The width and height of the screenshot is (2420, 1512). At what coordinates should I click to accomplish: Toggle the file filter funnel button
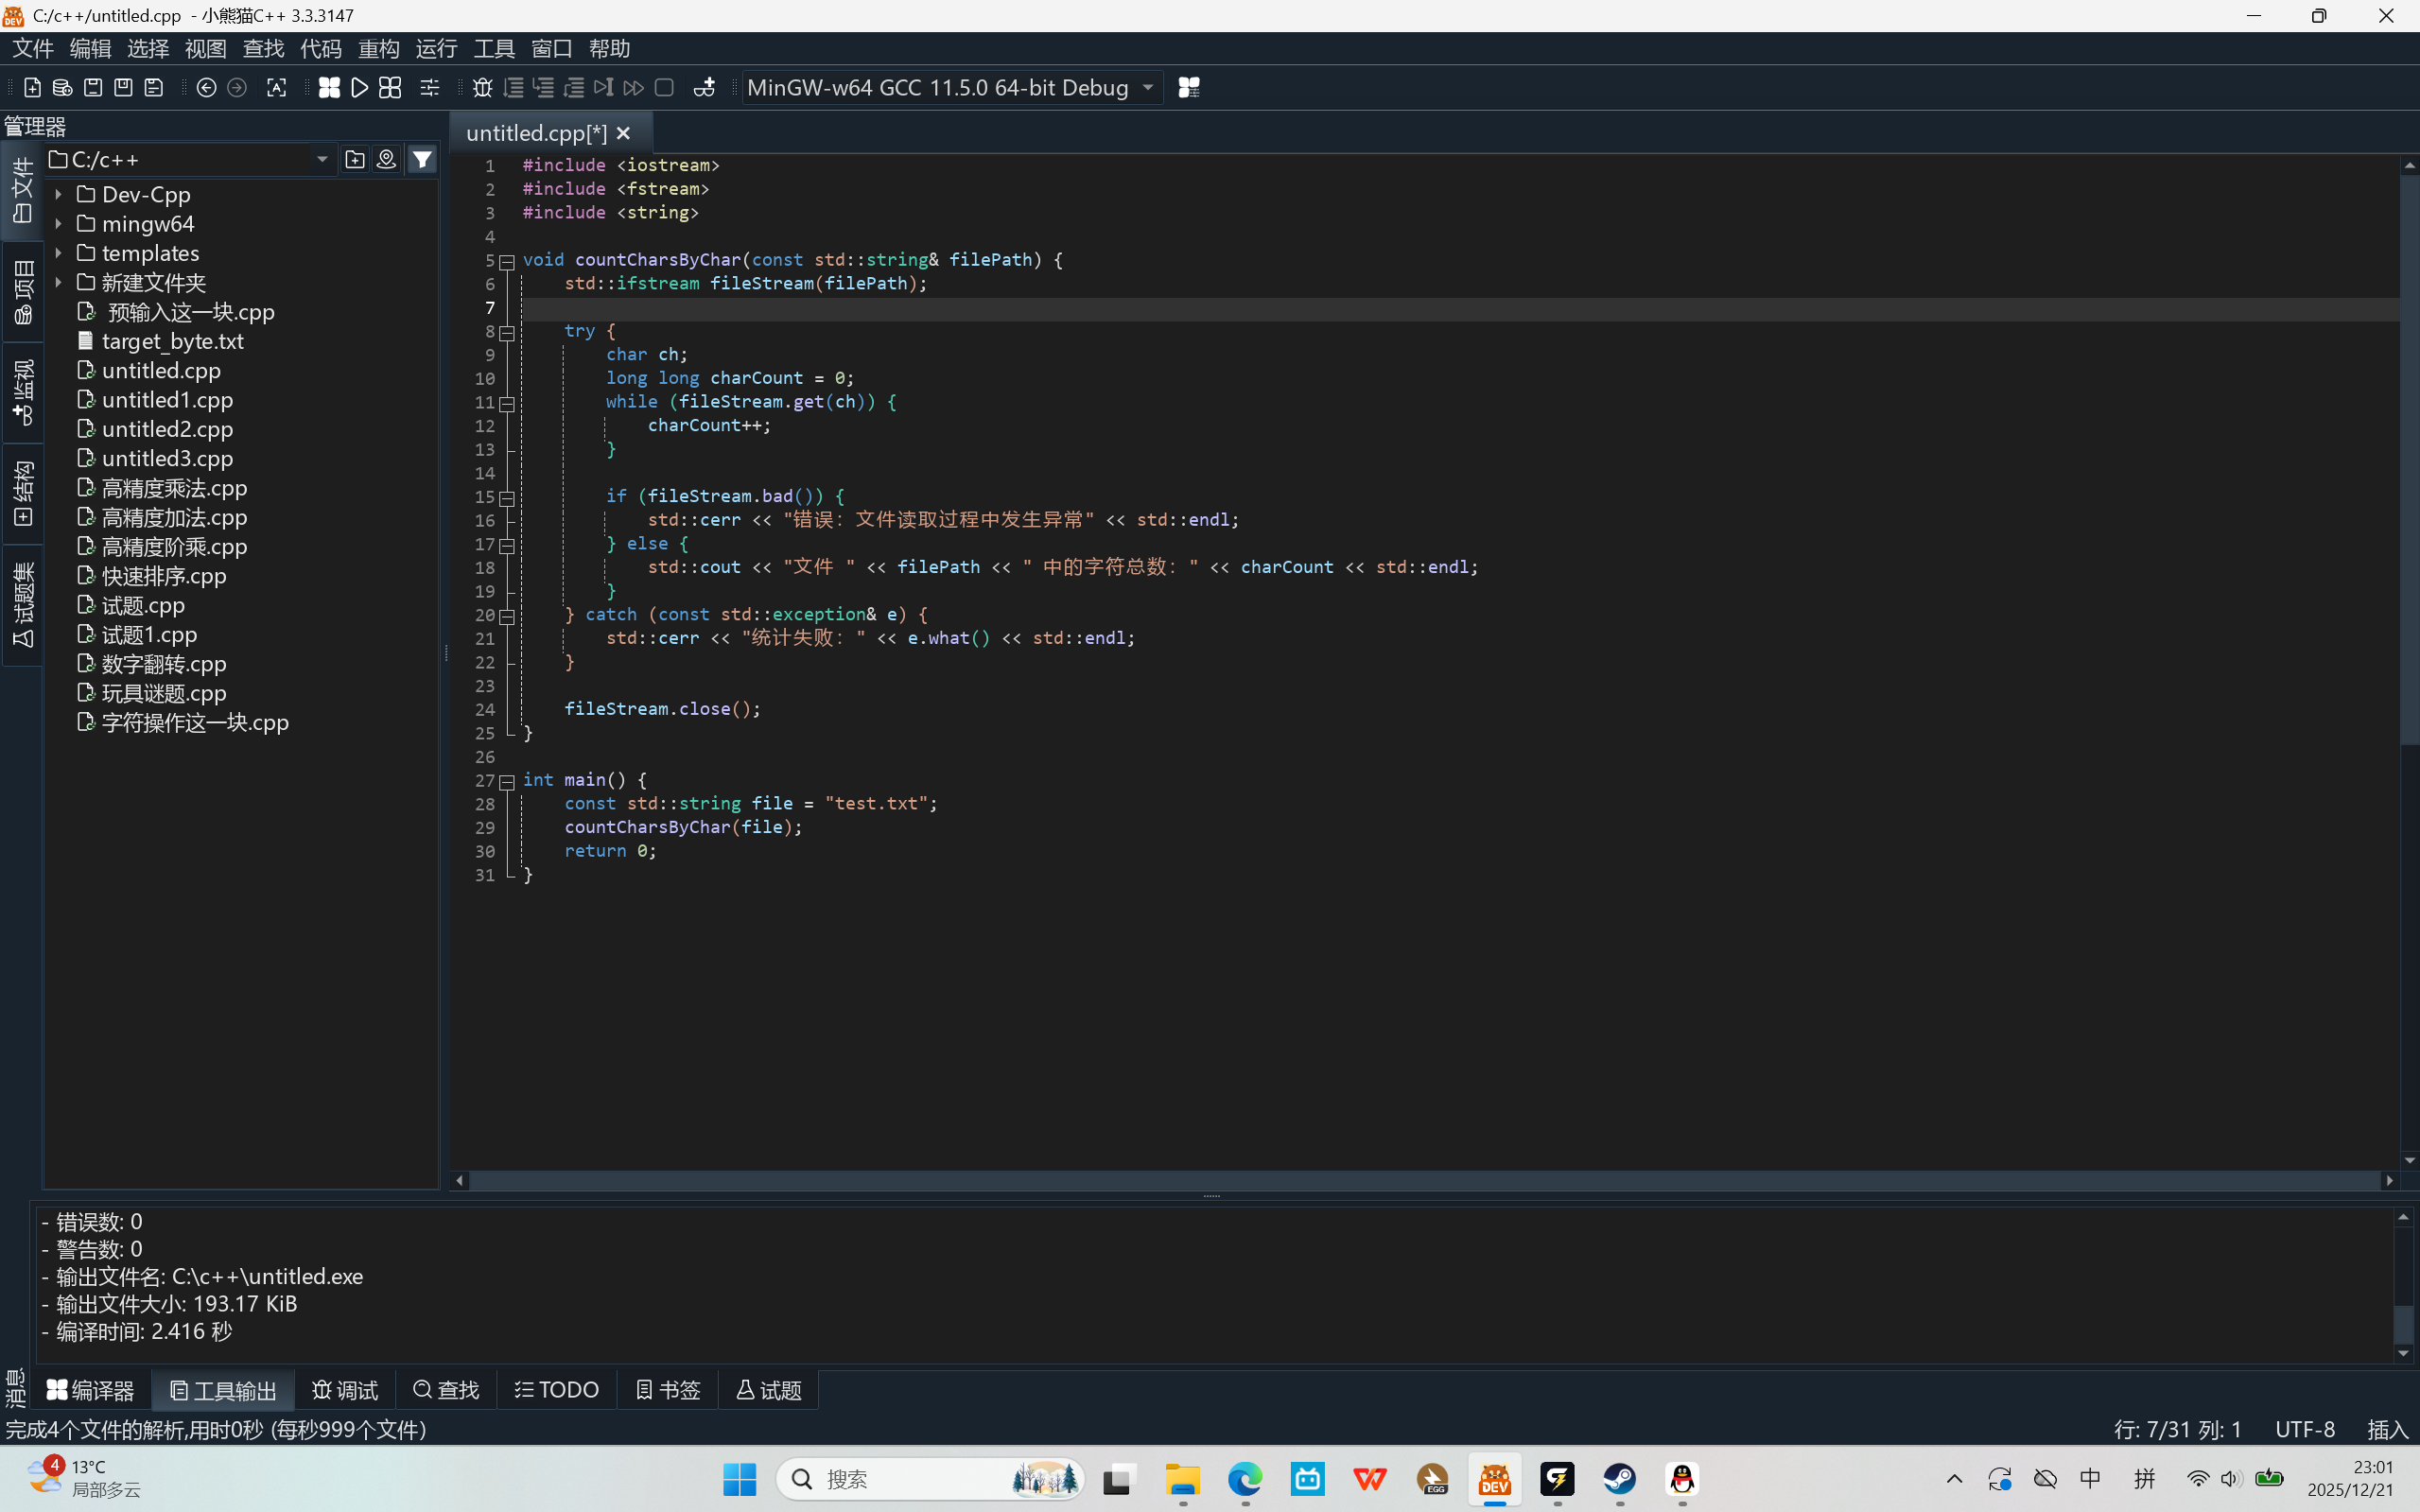pos(422,159)
